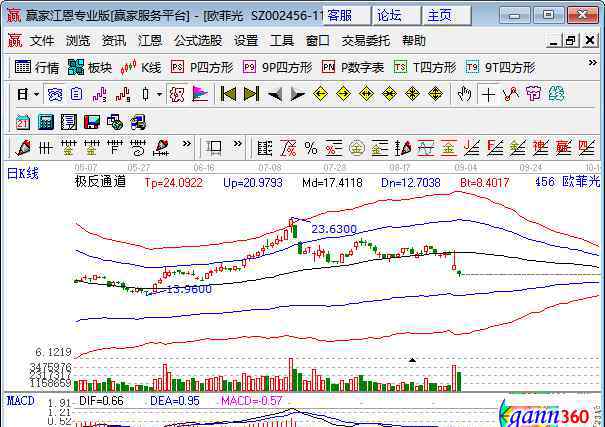Open the 江恩 menu

pos(150,41)
